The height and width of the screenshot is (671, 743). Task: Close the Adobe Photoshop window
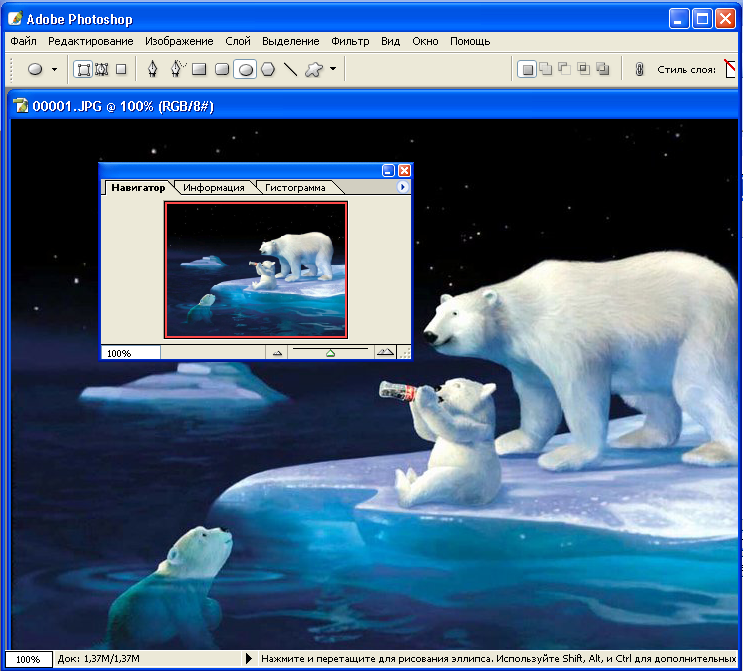725,19
